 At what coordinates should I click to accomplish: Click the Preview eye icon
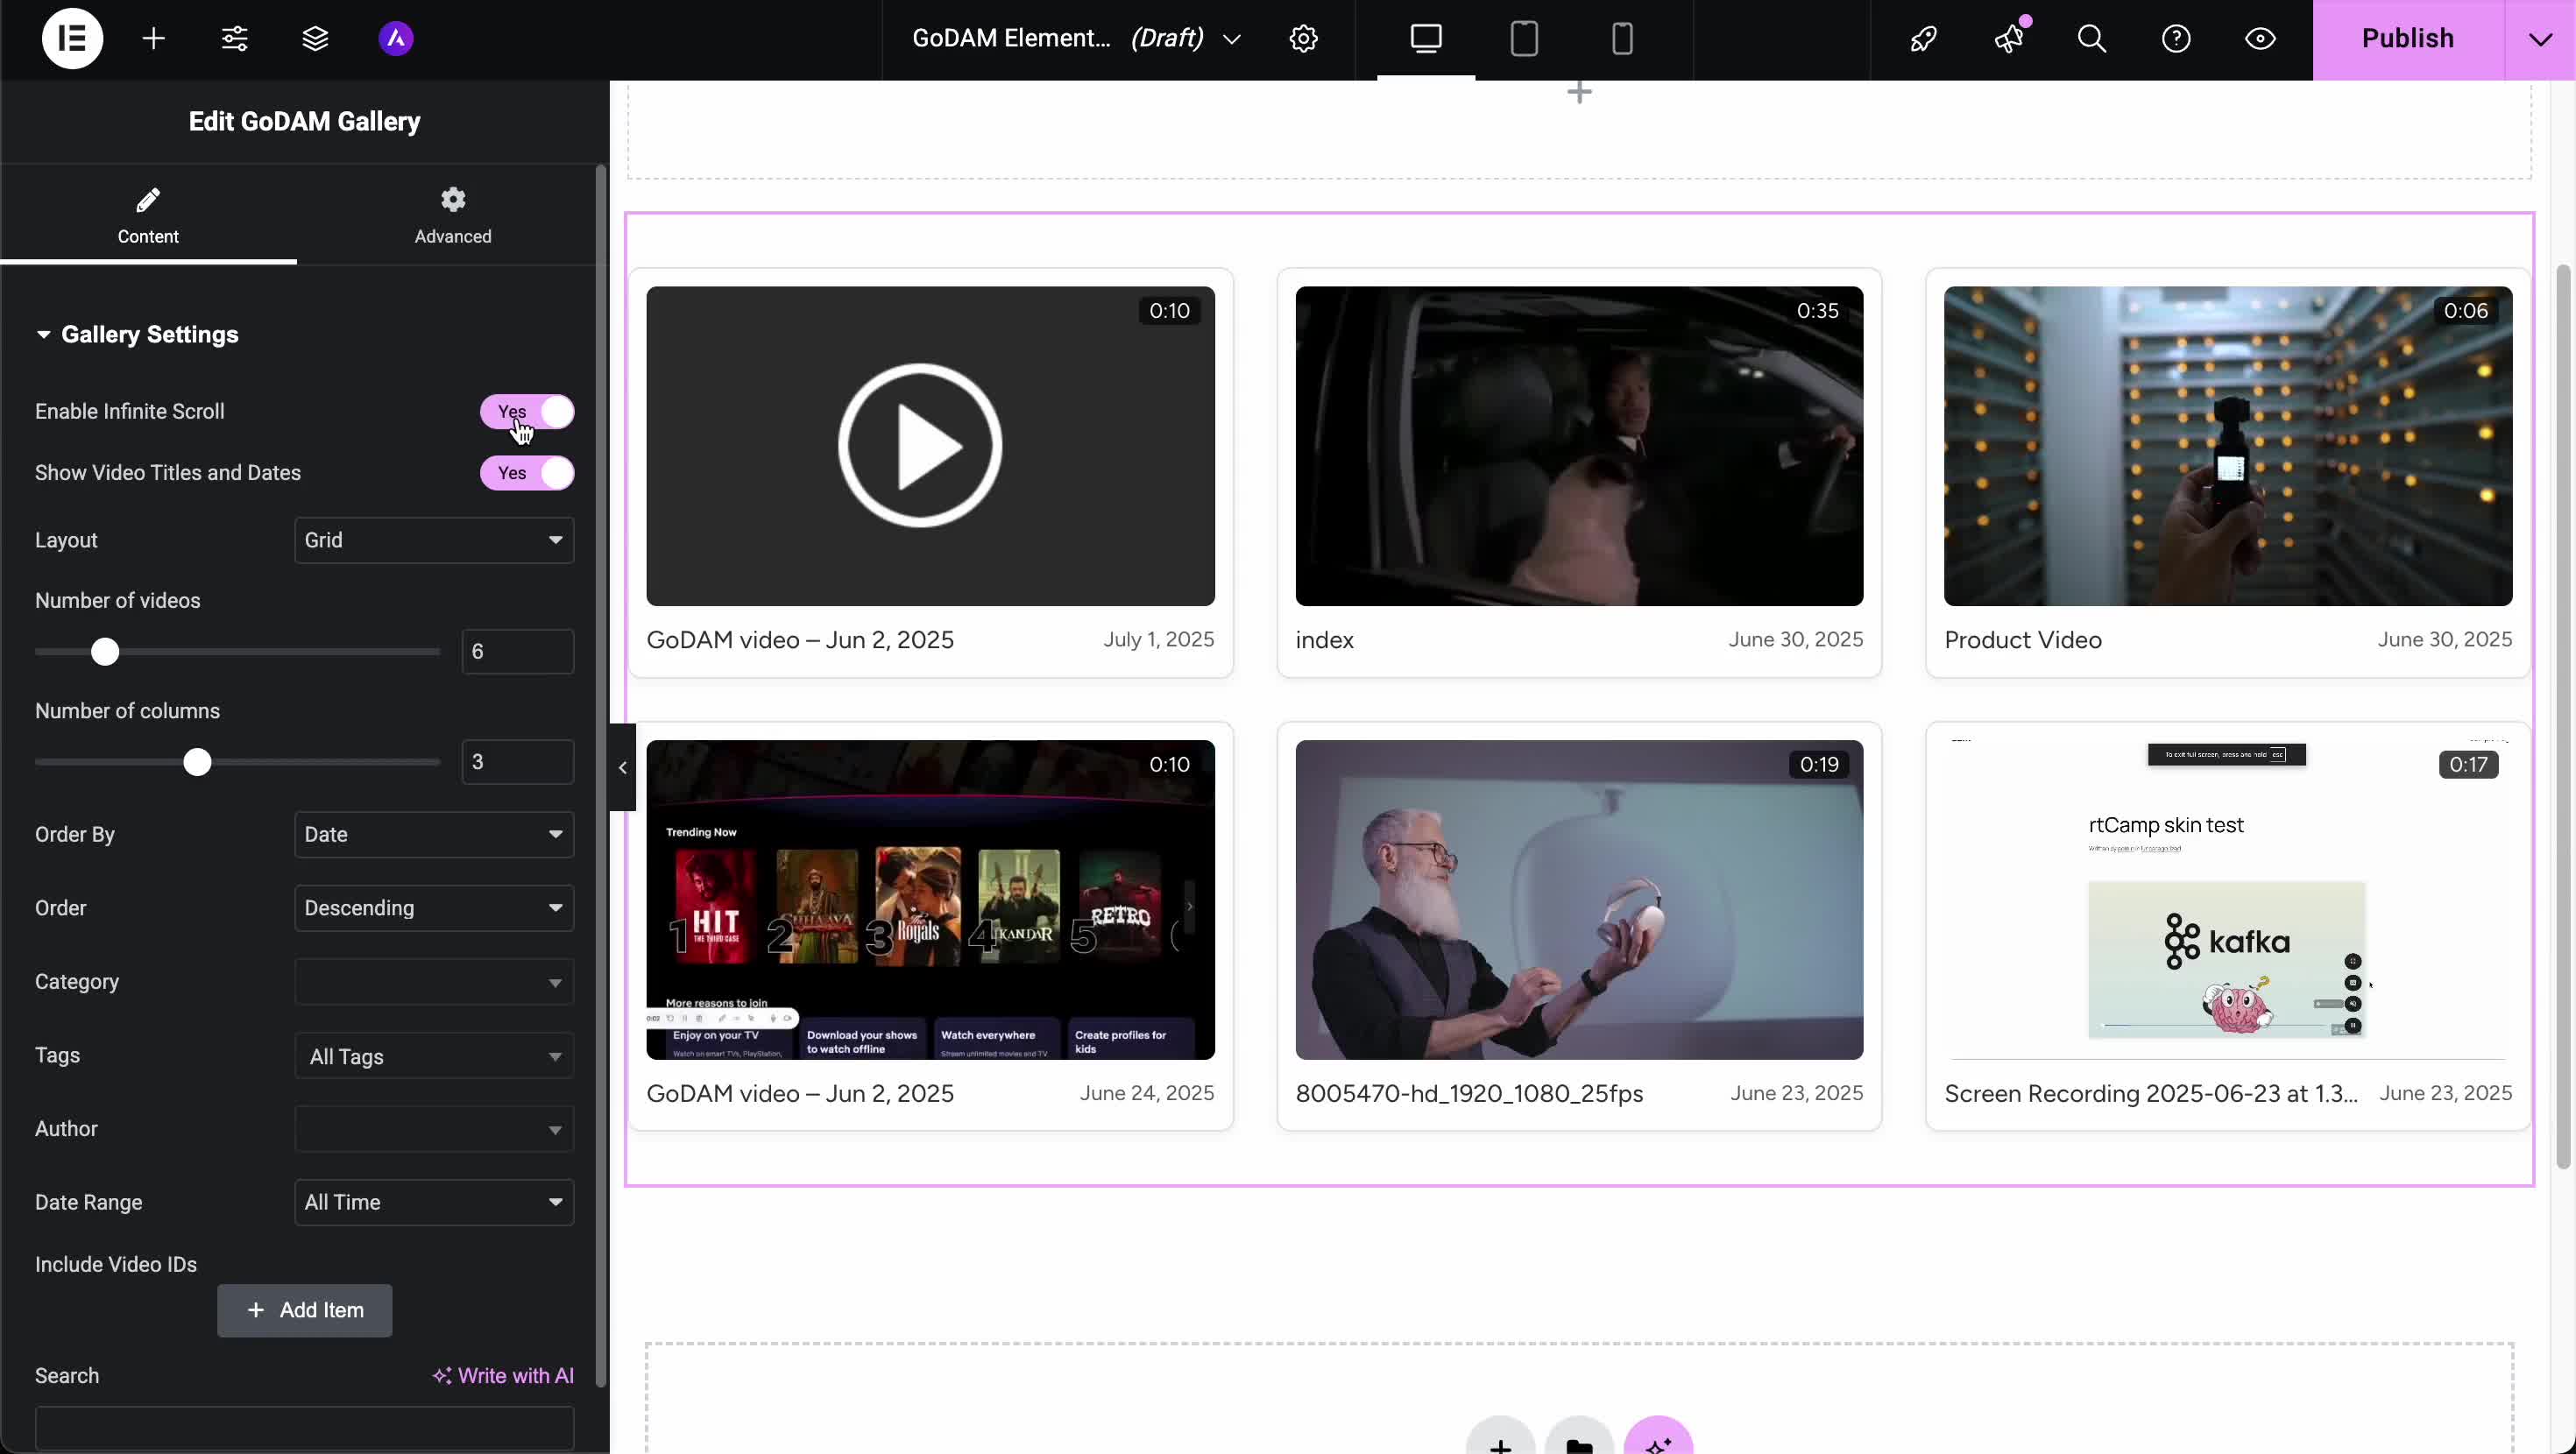pyautogui.click(x=2260, y=38)
